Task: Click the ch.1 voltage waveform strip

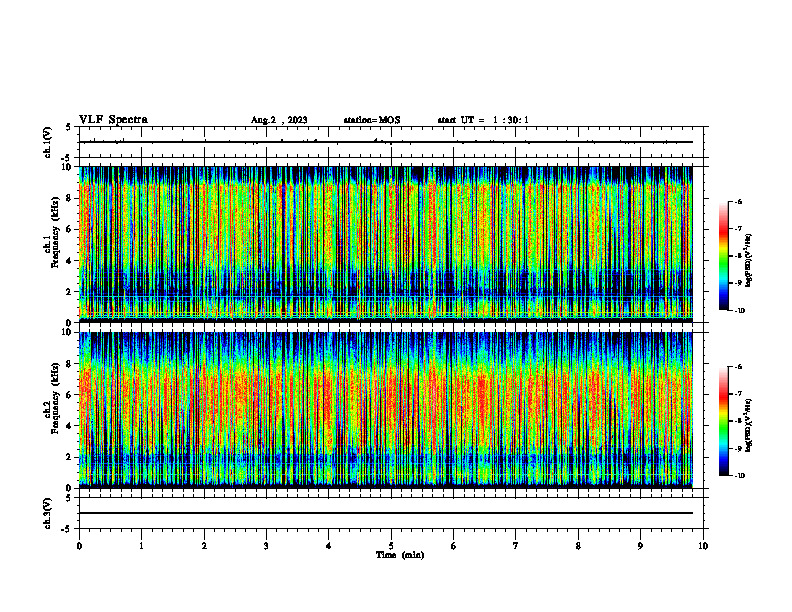Action: point(391,142)
